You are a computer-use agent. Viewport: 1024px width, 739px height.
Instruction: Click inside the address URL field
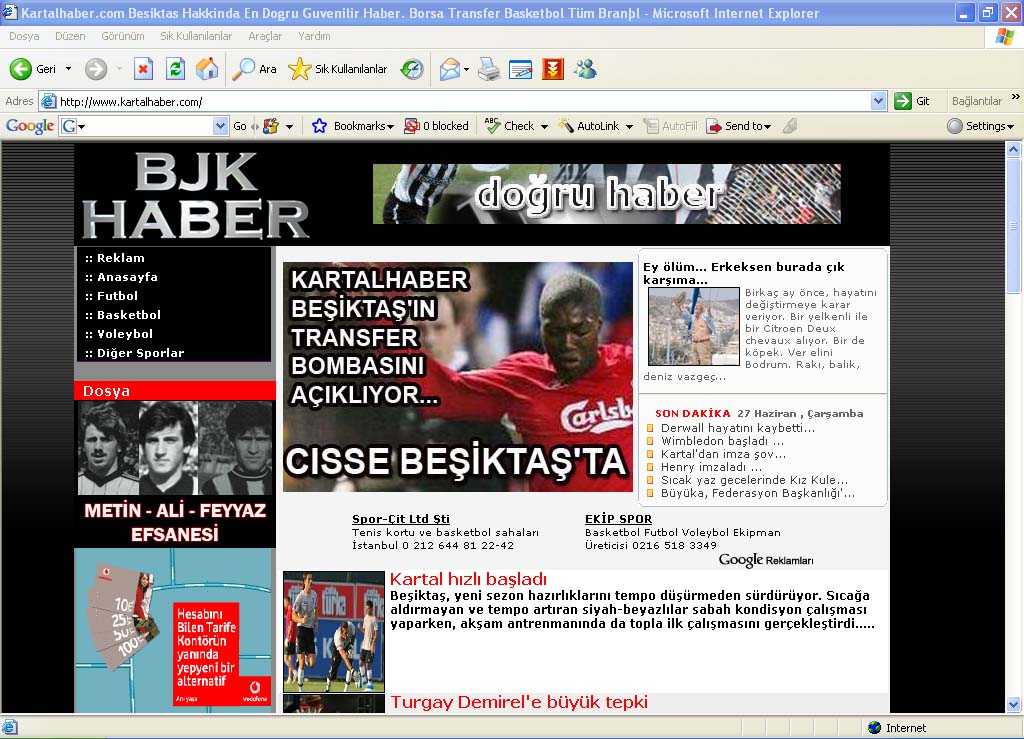(x=464, y=101)
